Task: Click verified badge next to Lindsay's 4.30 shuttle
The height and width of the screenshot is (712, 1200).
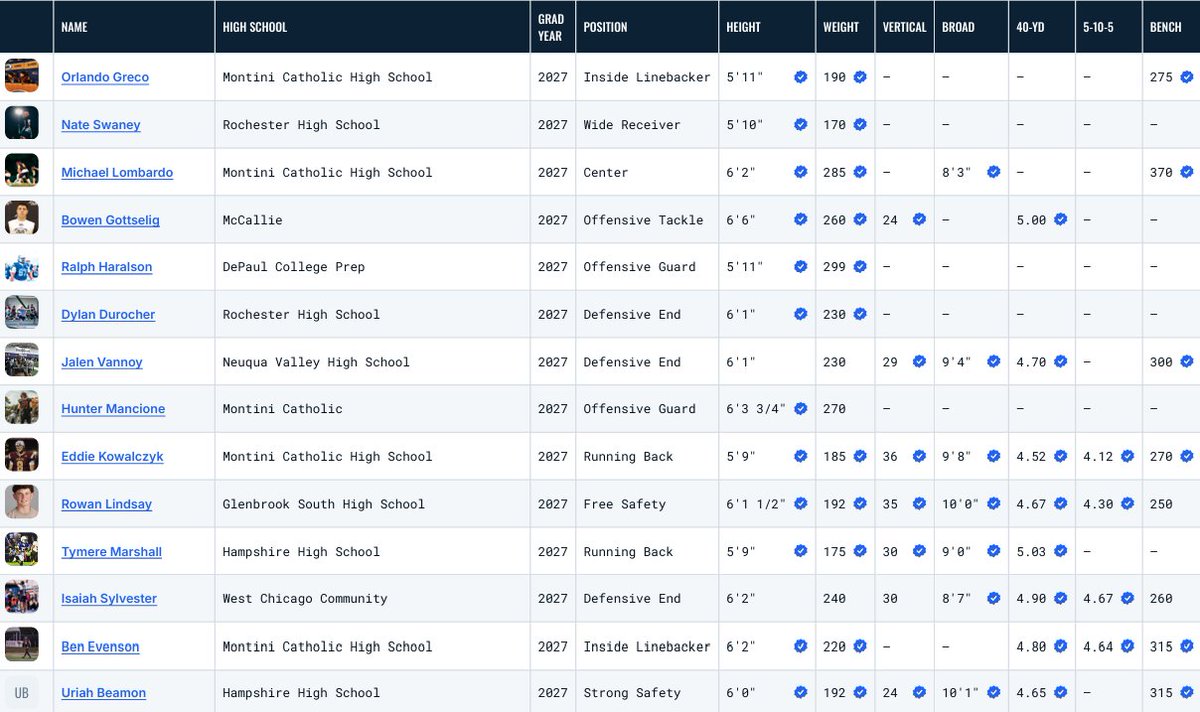Action: tap(1127, 504)
